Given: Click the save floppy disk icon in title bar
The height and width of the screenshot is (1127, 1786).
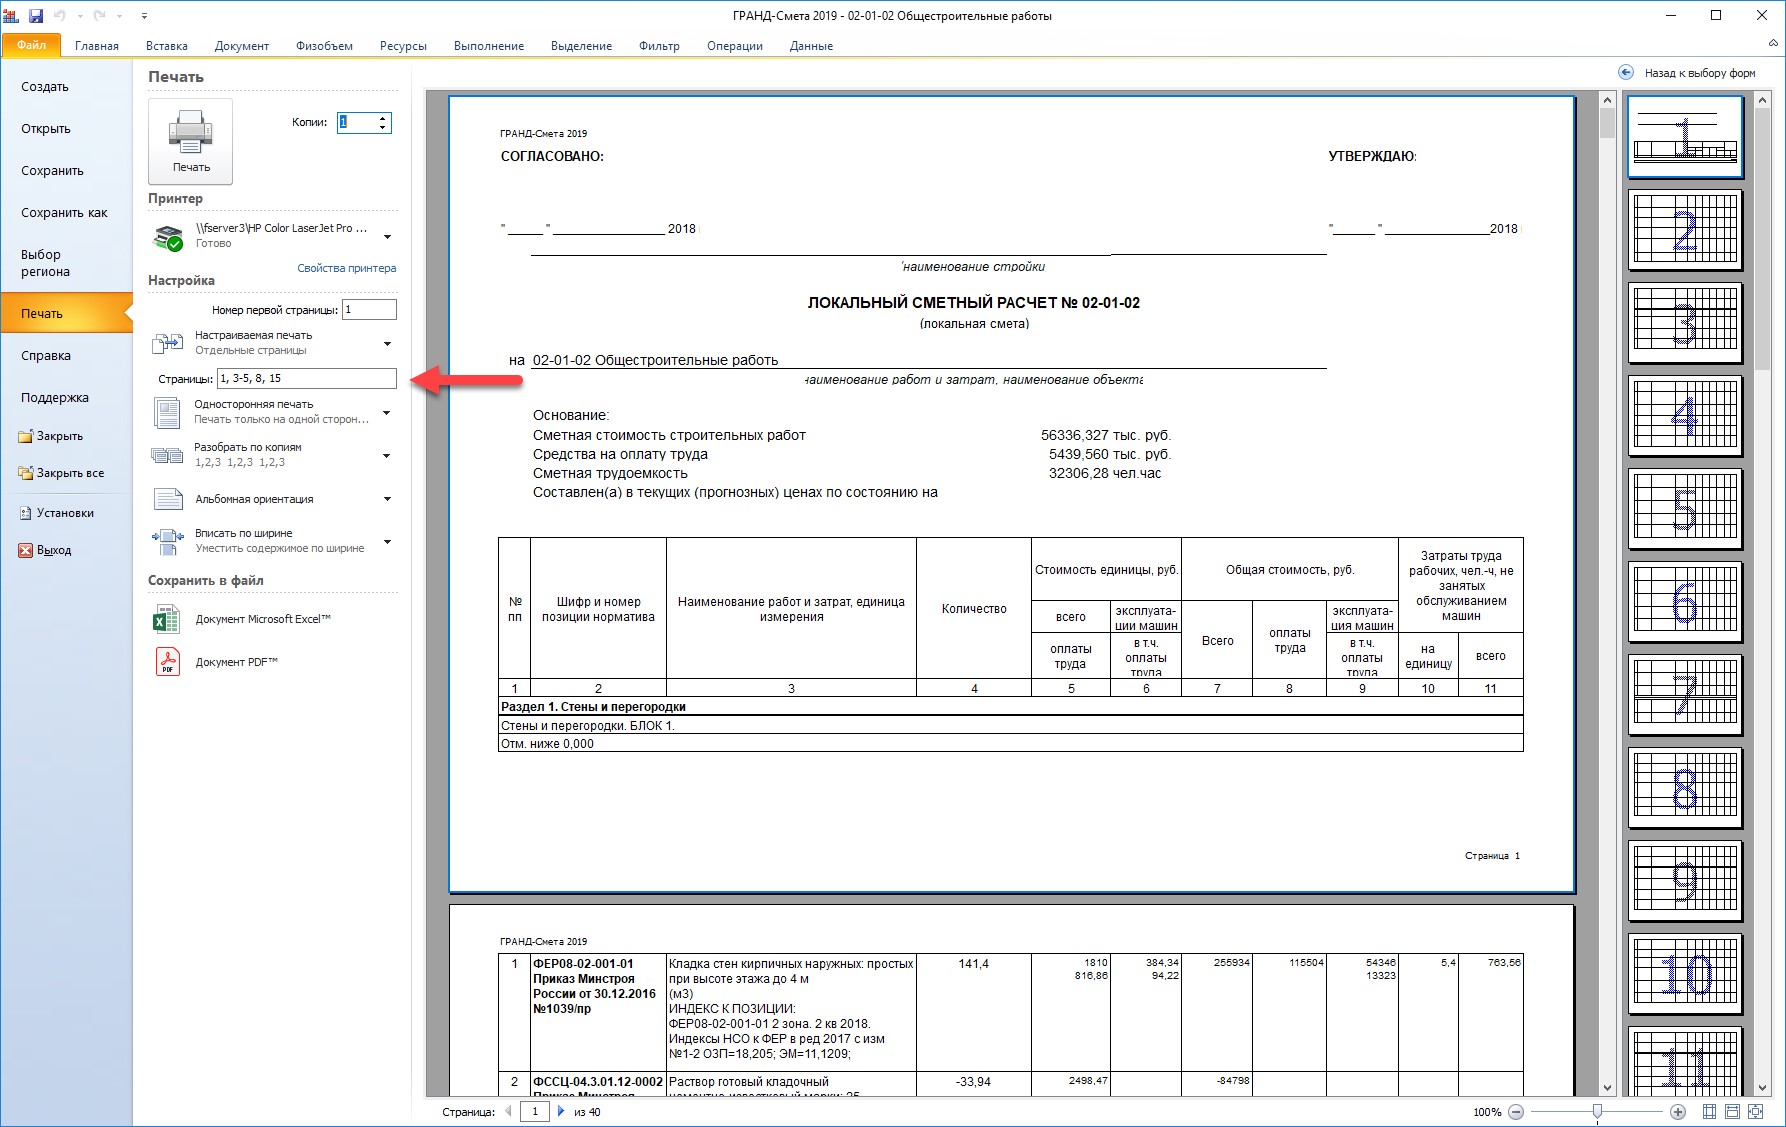Looking at the screenshot, I should pyautogui.click(x=36, y=16).
